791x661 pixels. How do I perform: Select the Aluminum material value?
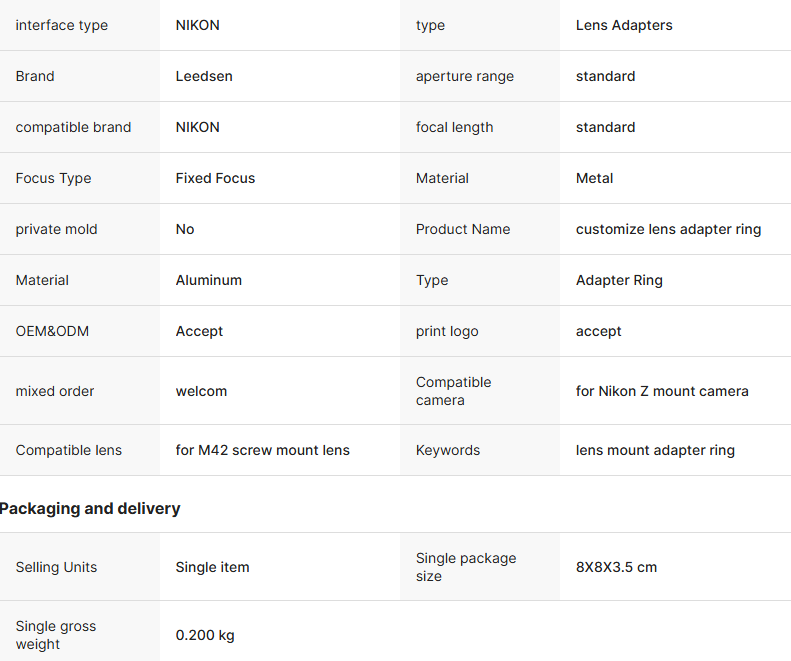[209, 280]
